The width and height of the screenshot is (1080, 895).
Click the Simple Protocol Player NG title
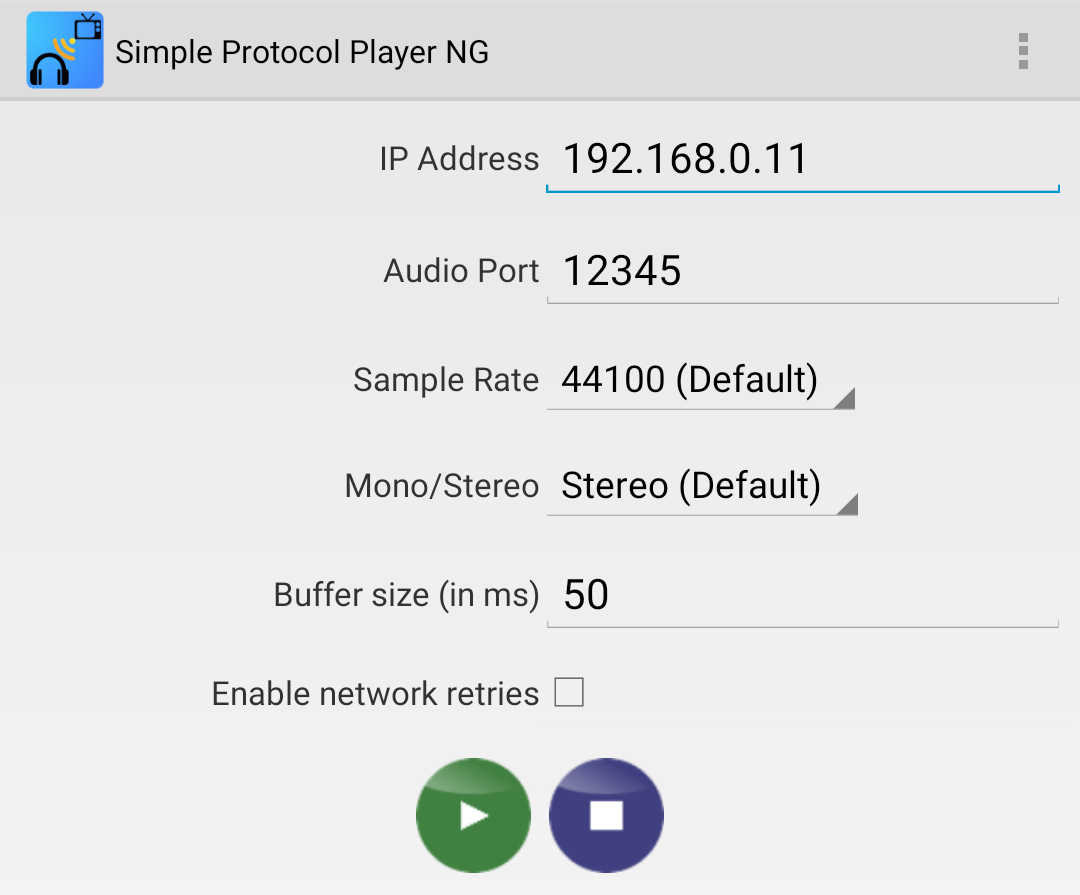pos(302,52)
